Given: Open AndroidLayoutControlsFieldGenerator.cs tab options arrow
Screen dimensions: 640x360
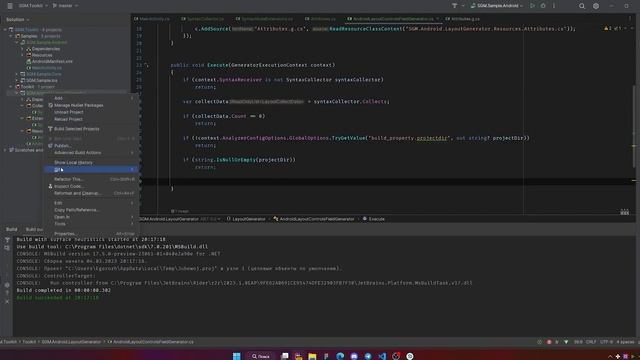Looking at the screenshot, I should 438,19.
